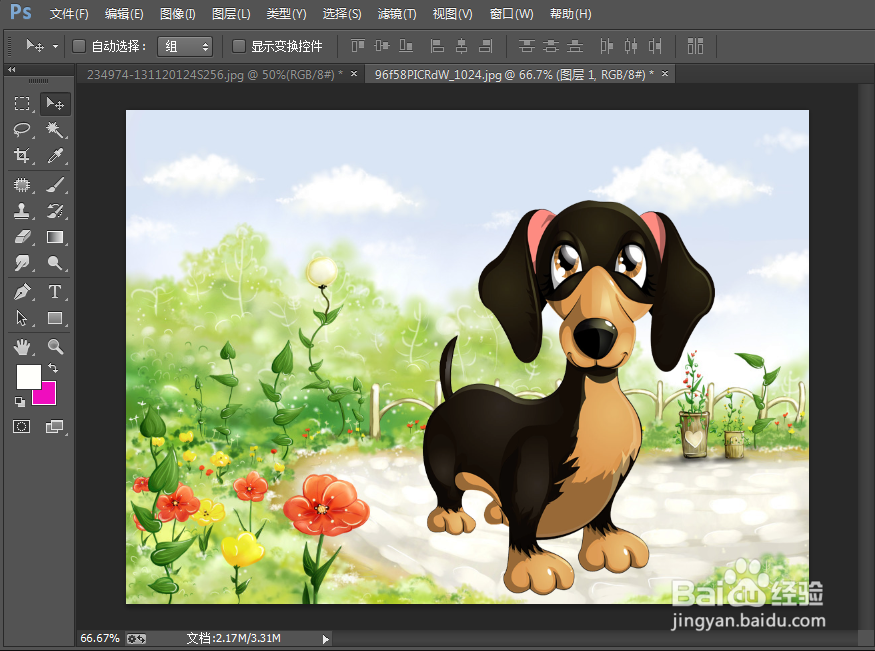Swap foreground and background colors
Screen dimensions: 875x651
[x=53, y=368]
